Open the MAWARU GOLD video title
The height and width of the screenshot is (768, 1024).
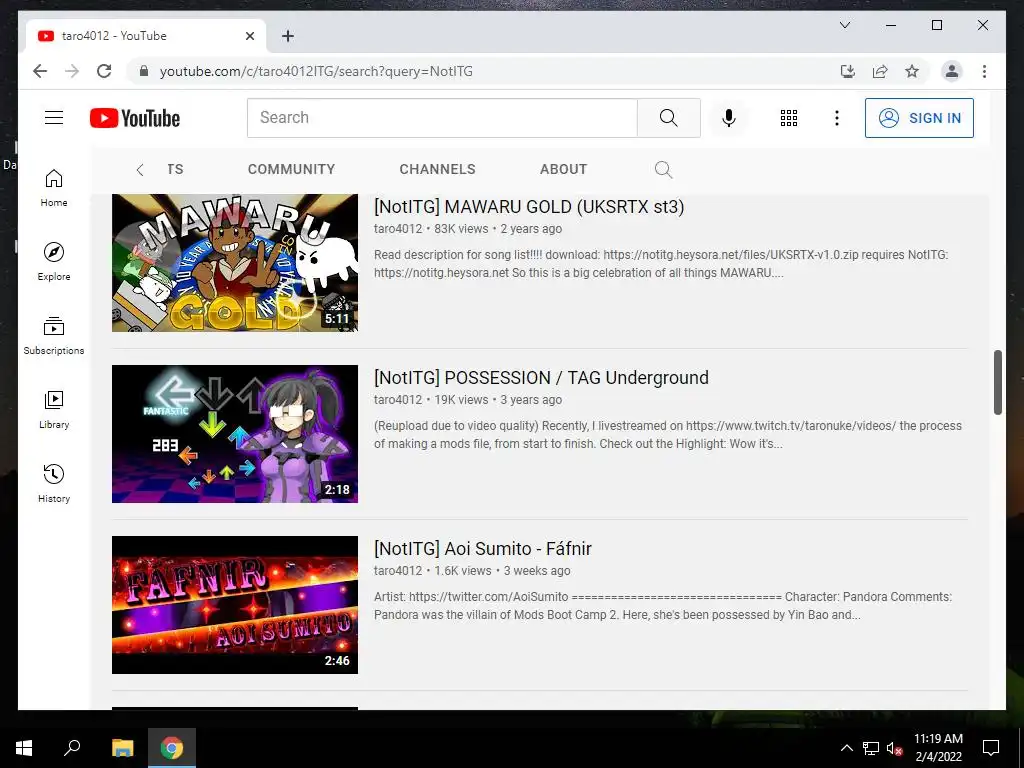pyautogui.click(x=529, y=206)
